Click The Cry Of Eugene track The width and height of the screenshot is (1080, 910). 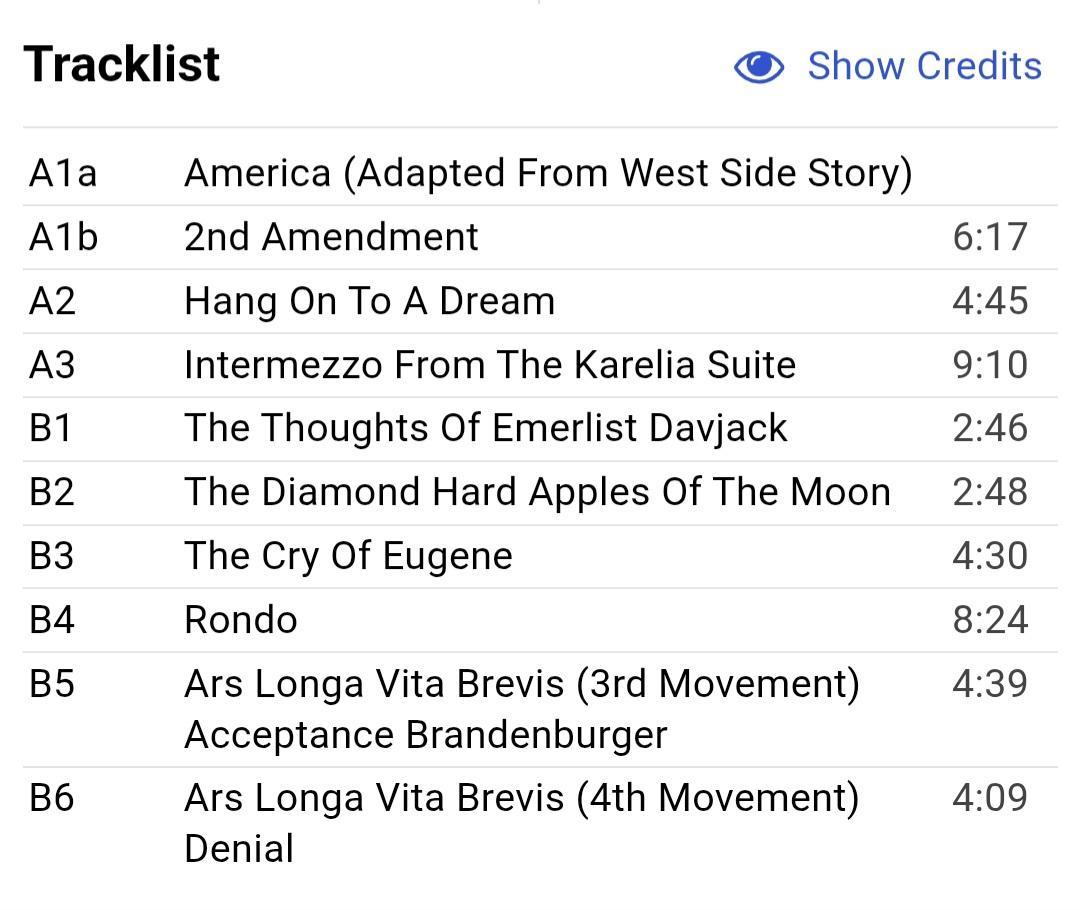coord(348,556)
